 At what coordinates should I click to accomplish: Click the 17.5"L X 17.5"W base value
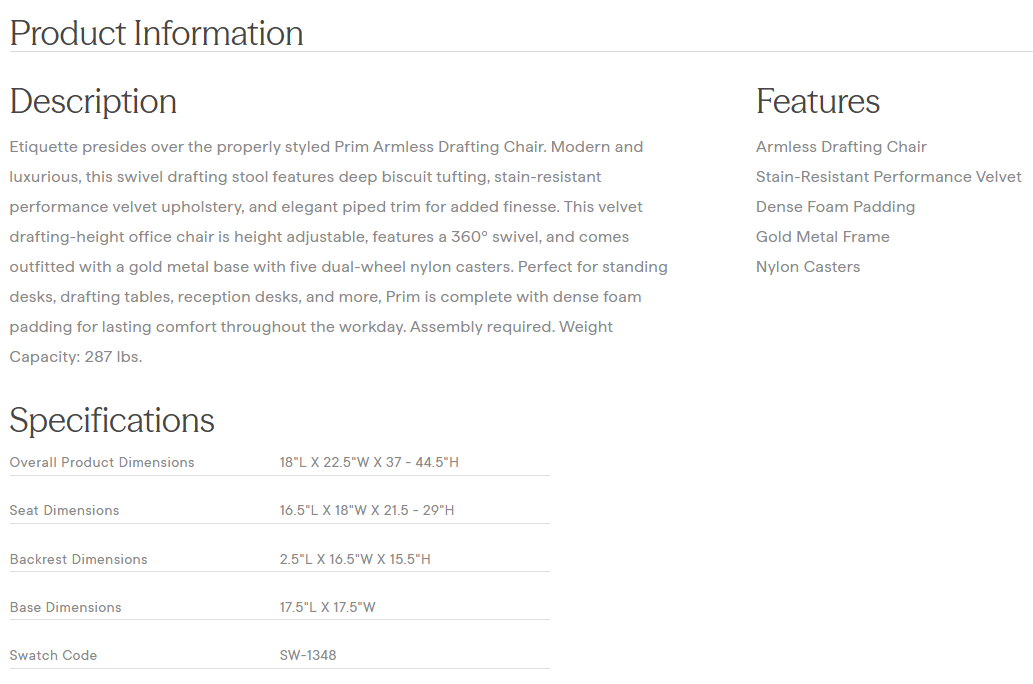pyautogui.click(x=327, y=607)
